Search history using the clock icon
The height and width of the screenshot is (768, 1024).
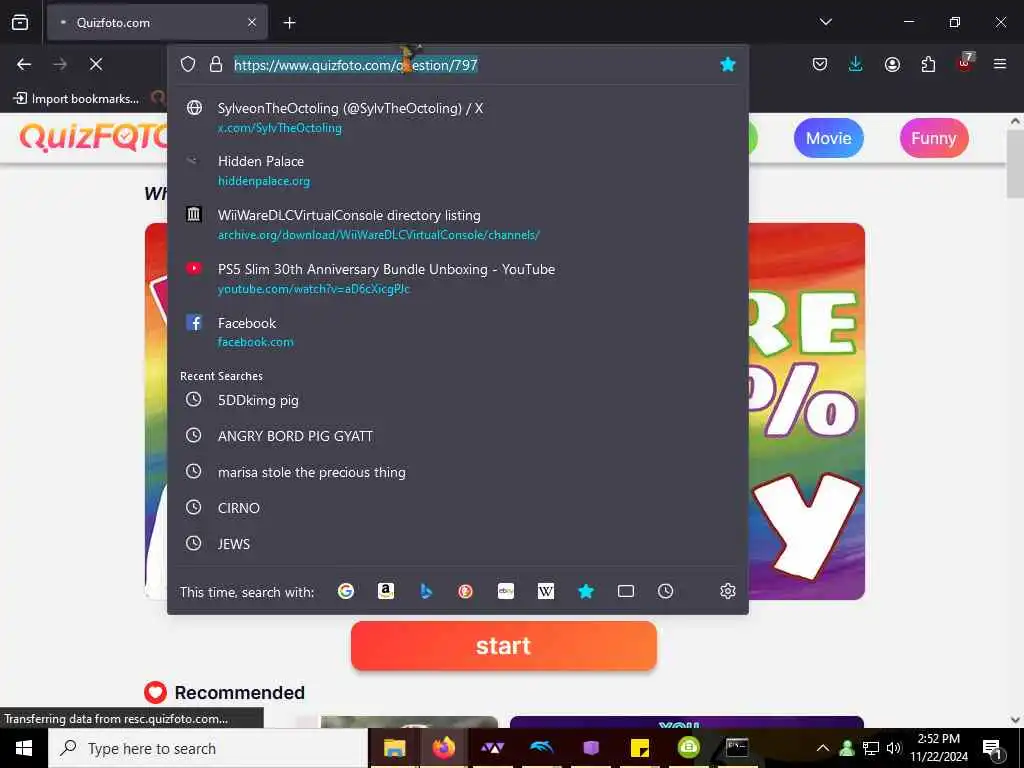(665, 591)
